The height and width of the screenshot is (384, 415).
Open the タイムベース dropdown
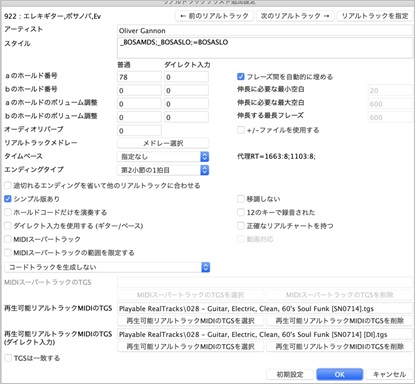[x=163, y=157]
